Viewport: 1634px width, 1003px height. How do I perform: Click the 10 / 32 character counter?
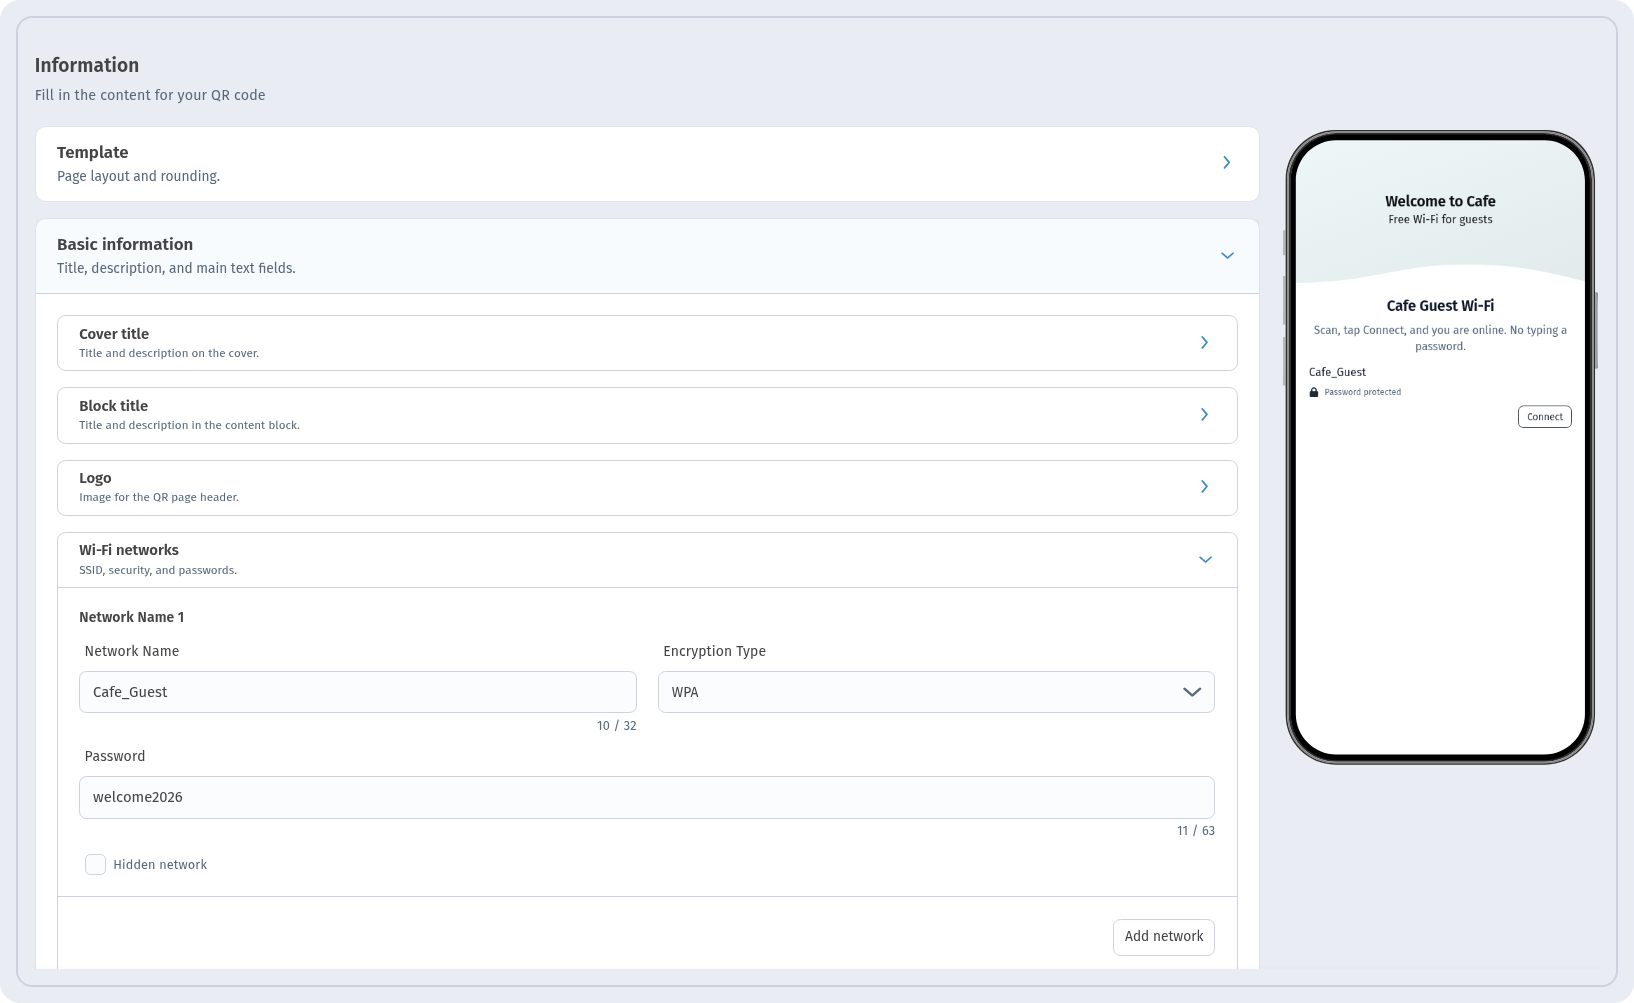tap(616, 726)
